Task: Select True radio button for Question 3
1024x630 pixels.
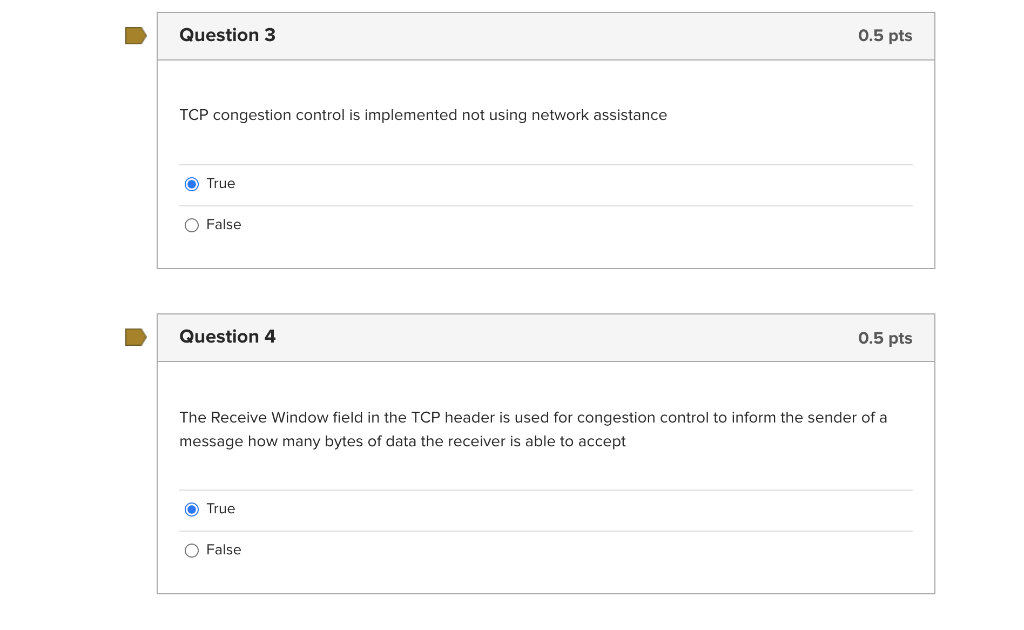Action: pyautogui.click(x=192, y=184)
